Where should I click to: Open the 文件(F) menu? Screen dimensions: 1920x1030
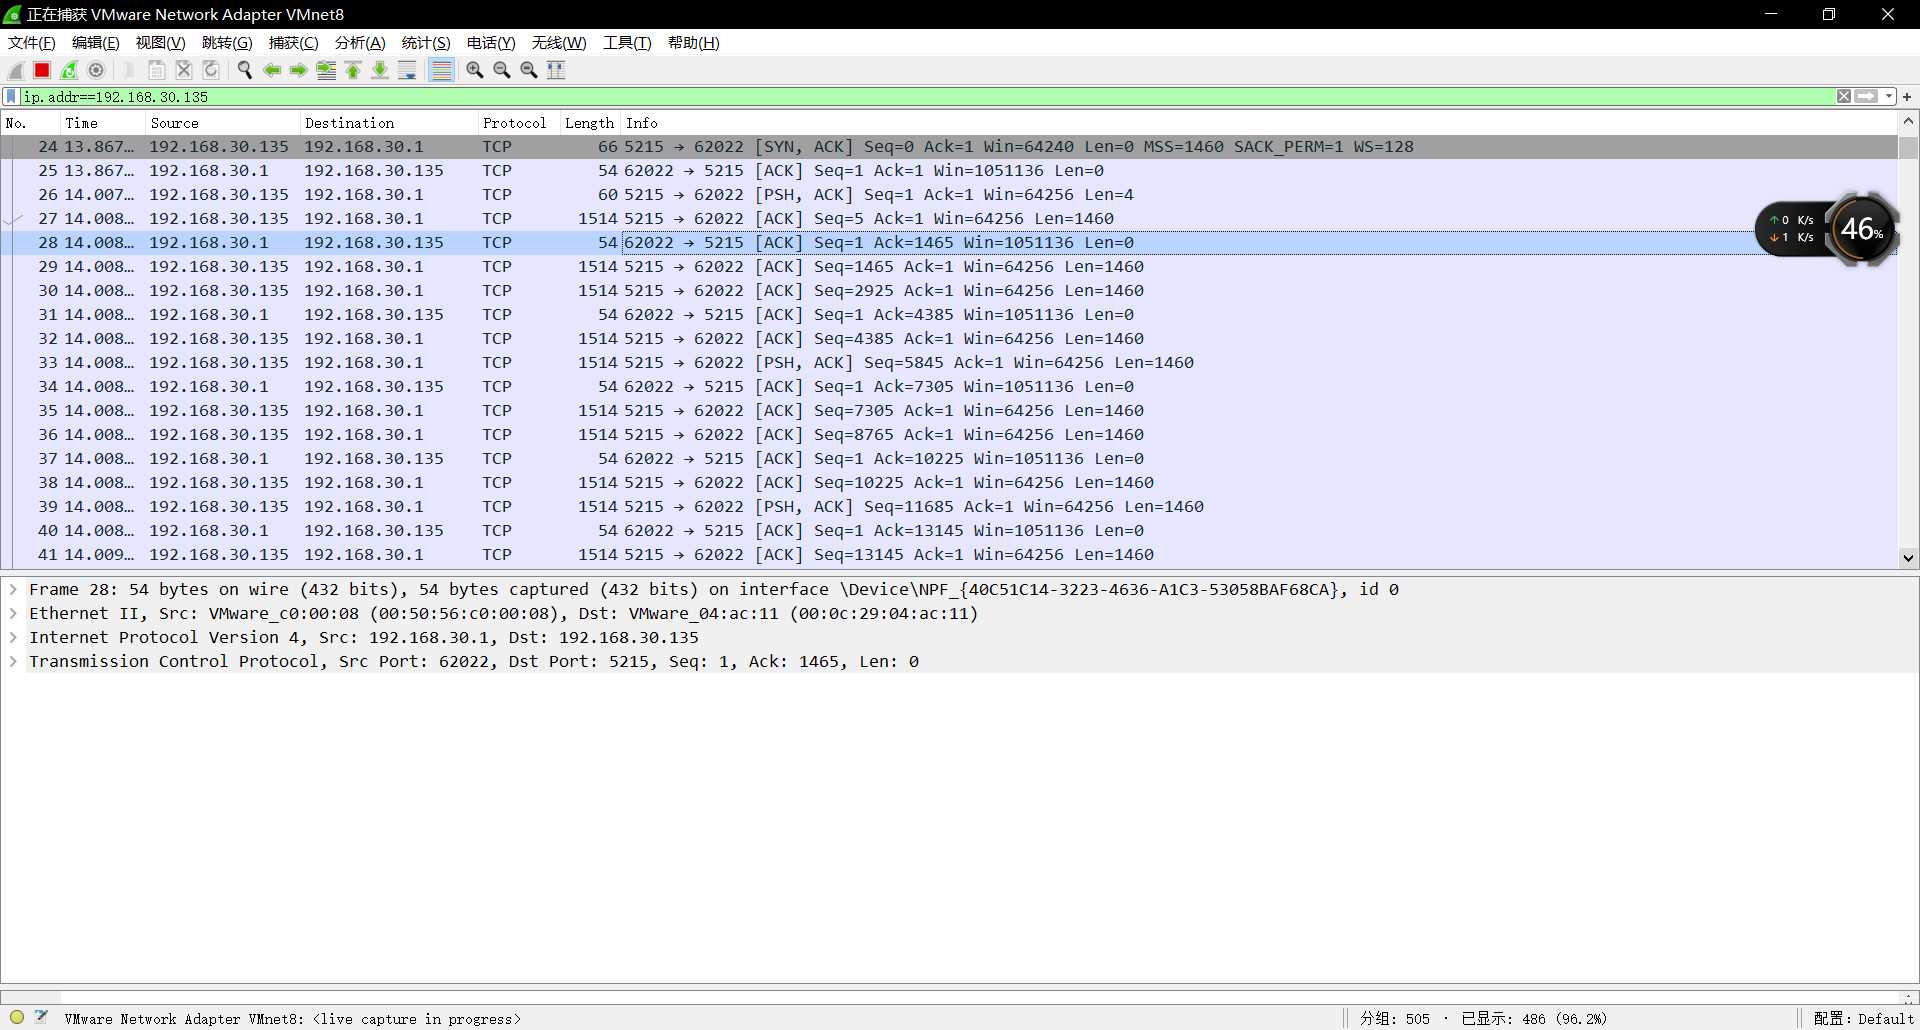(32, 43)
